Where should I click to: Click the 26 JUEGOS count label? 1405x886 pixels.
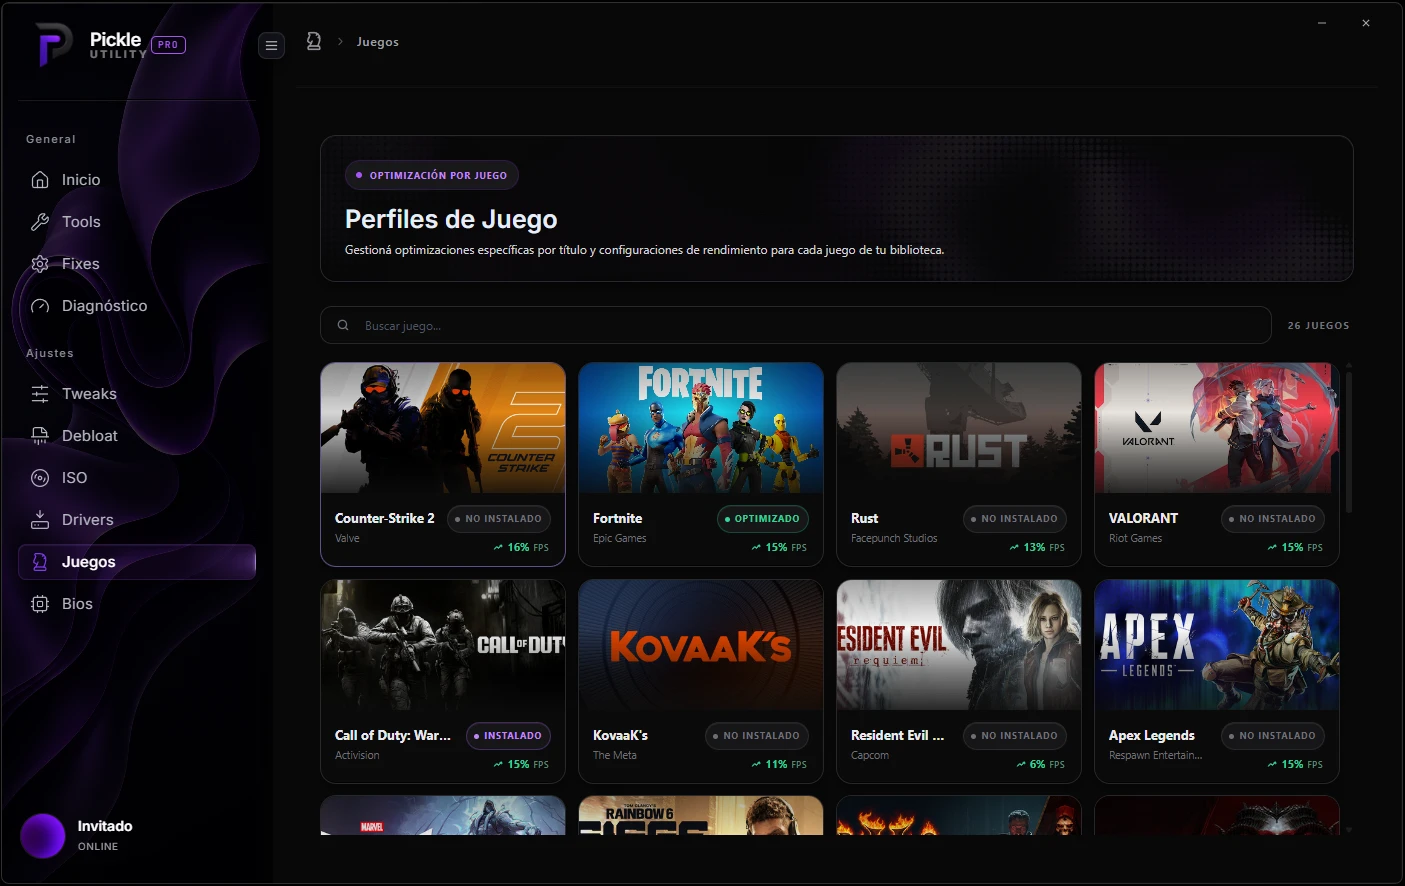(1318, 326)
